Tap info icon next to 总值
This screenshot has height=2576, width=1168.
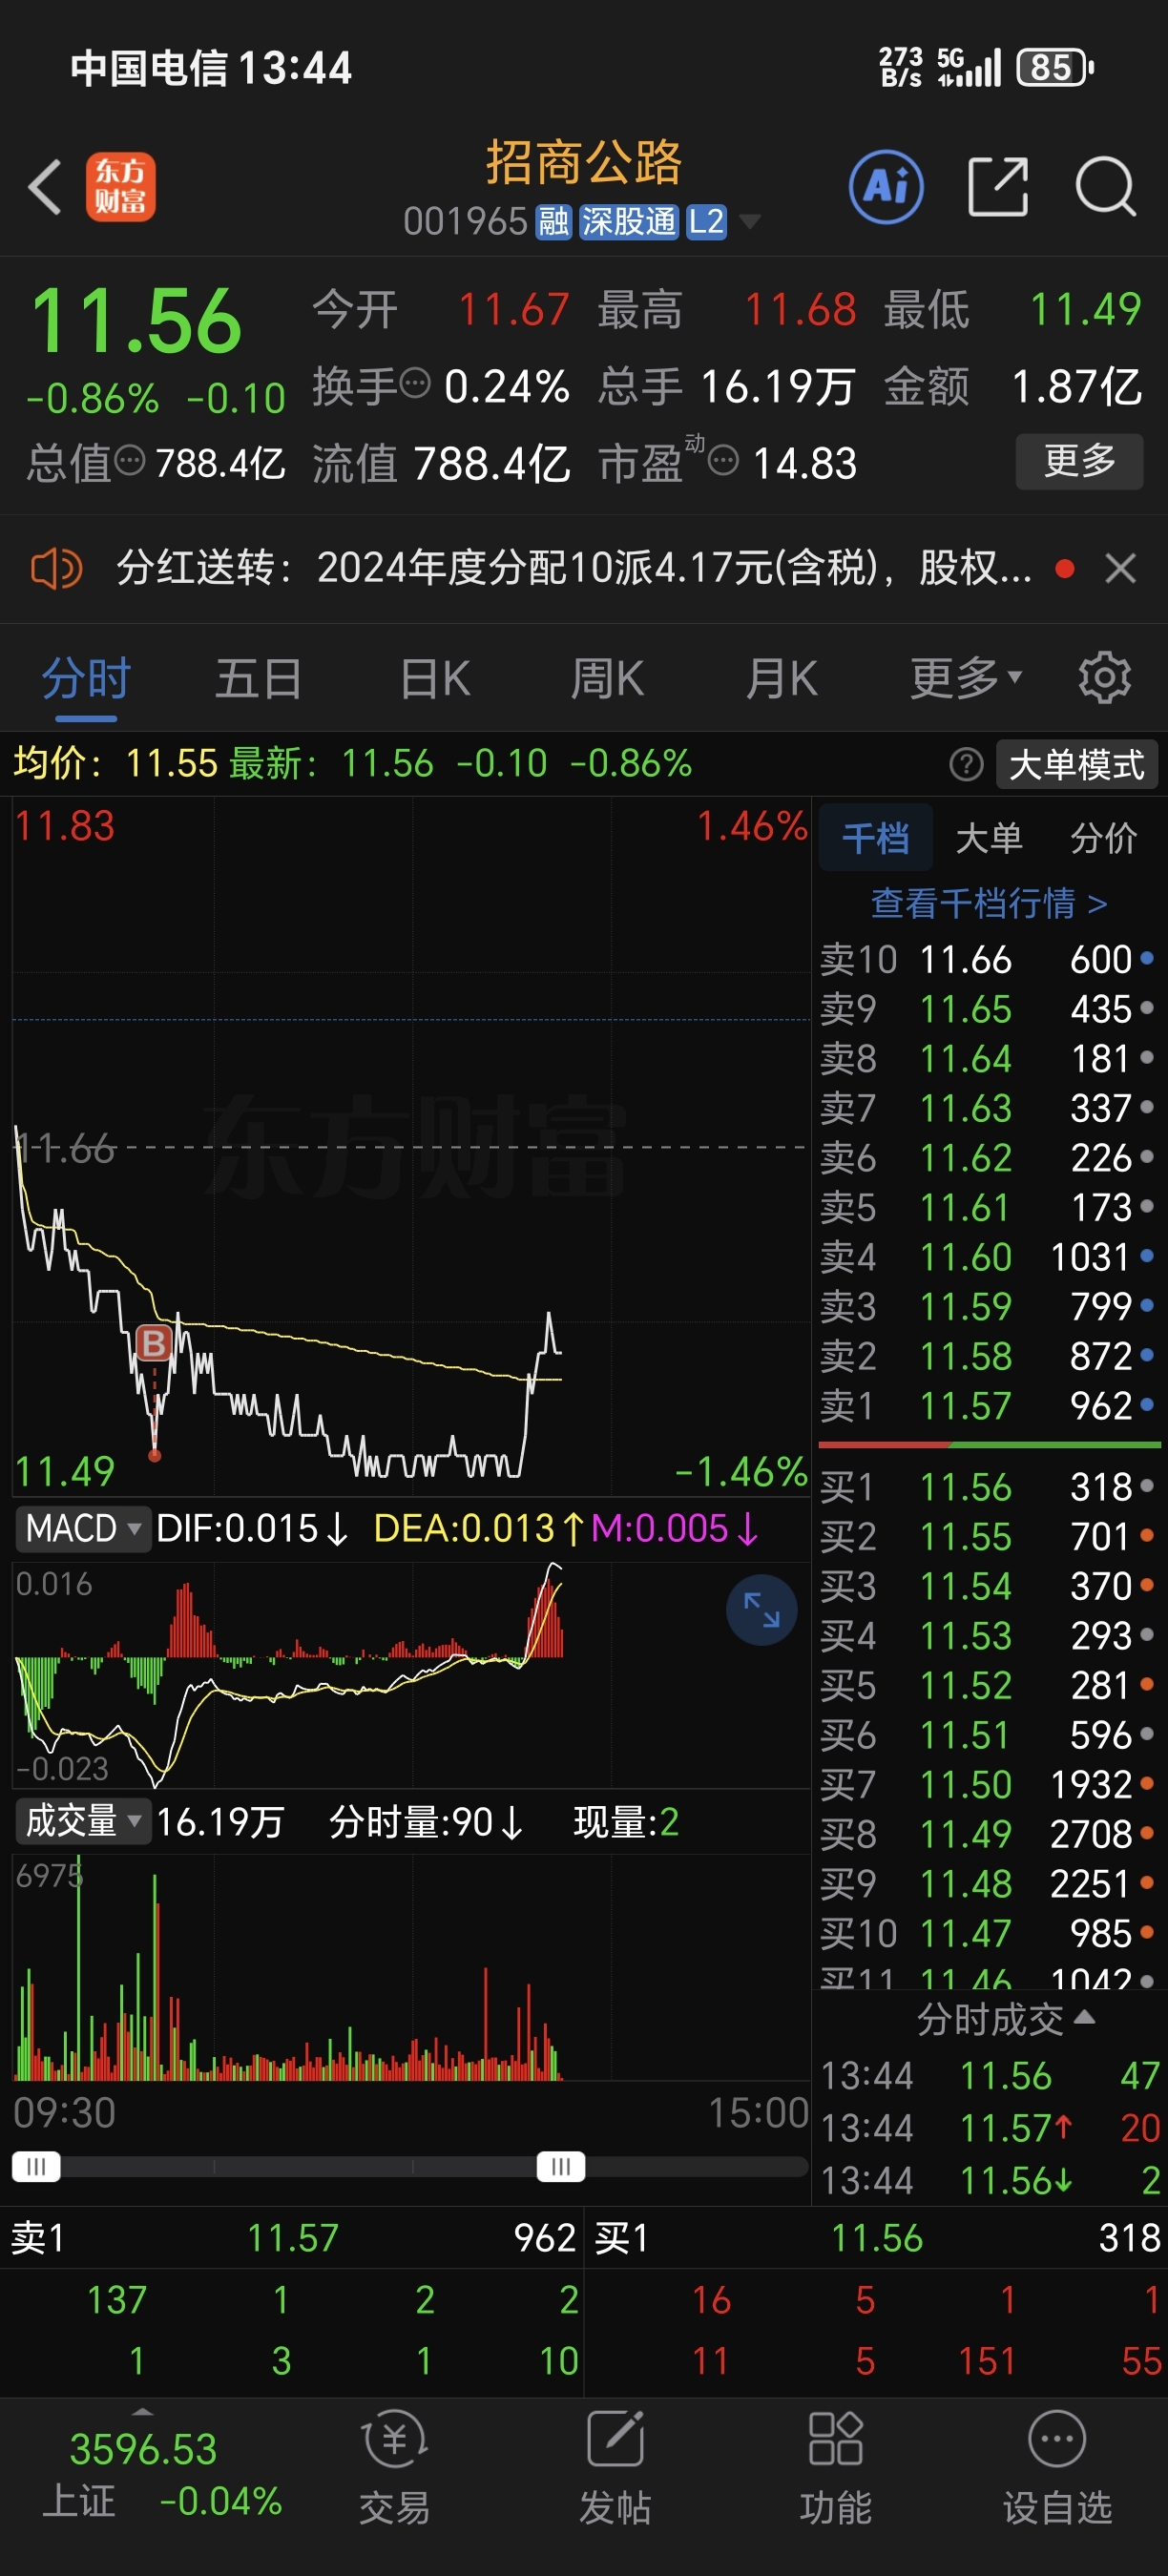[130, 460]
